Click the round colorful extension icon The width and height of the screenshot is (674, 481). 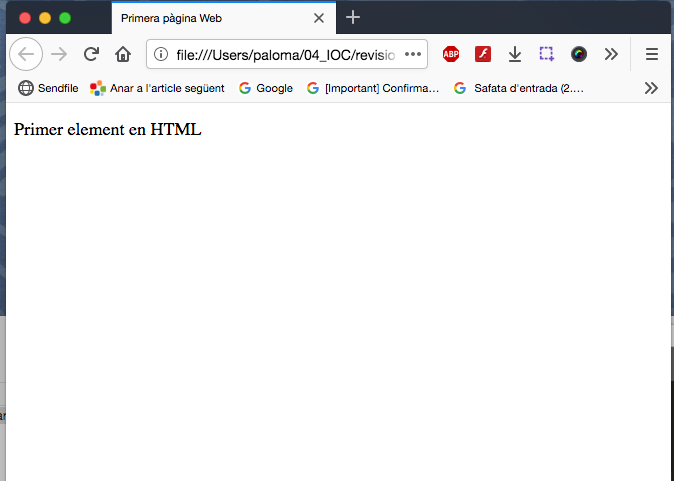[579, 54]
